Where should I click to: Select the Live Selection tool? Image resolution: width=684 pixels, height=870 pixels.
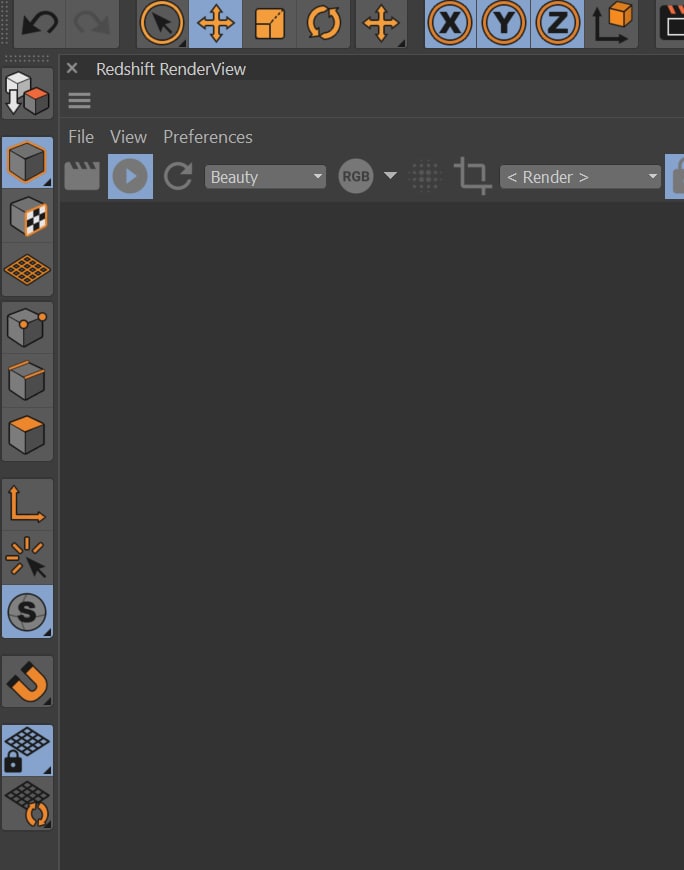pos(162,23)
